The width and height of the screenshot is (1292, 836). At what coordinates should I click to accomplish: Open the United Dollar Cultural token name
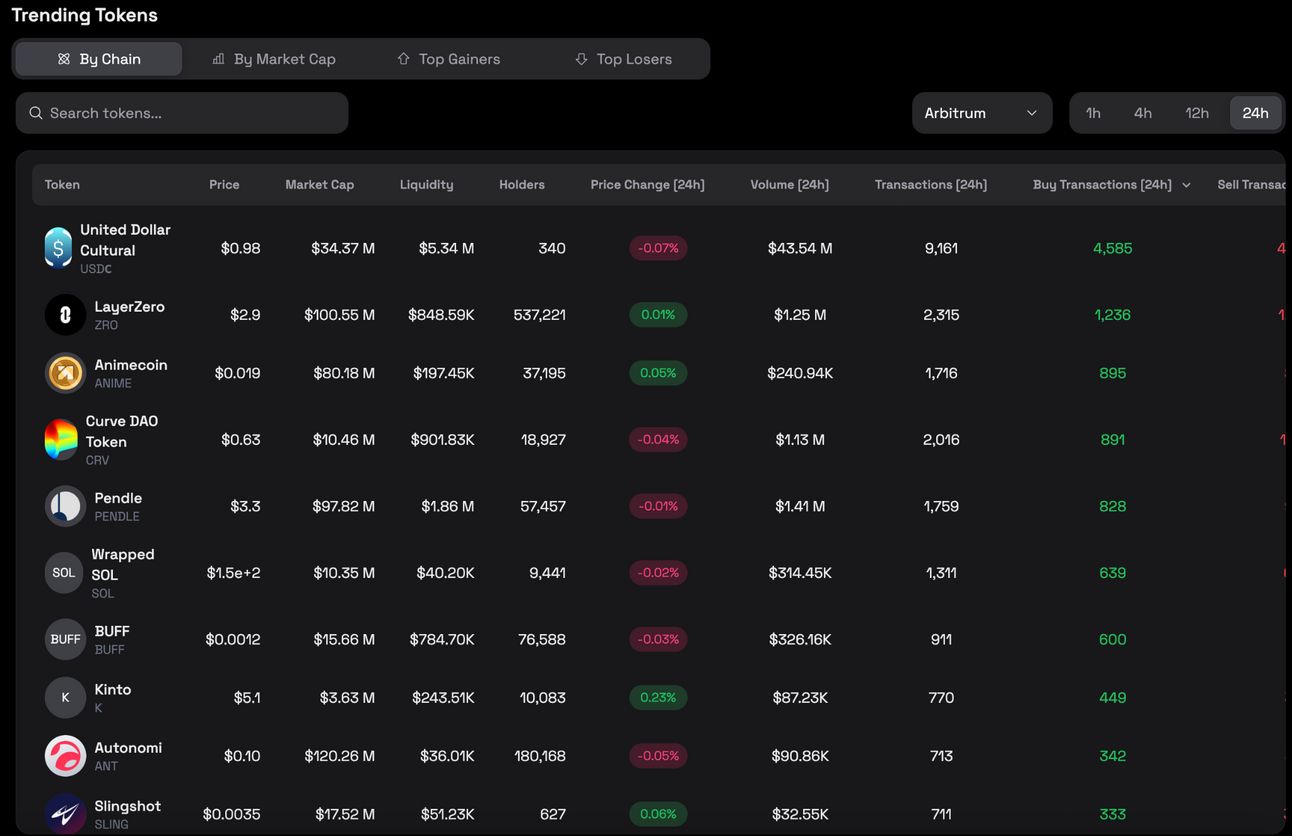125,240
